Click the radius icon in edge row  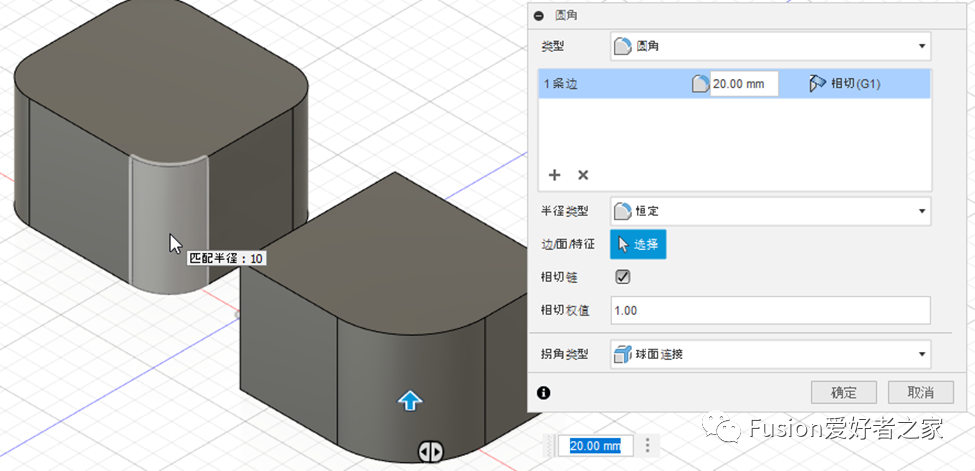tap(700, 84)
